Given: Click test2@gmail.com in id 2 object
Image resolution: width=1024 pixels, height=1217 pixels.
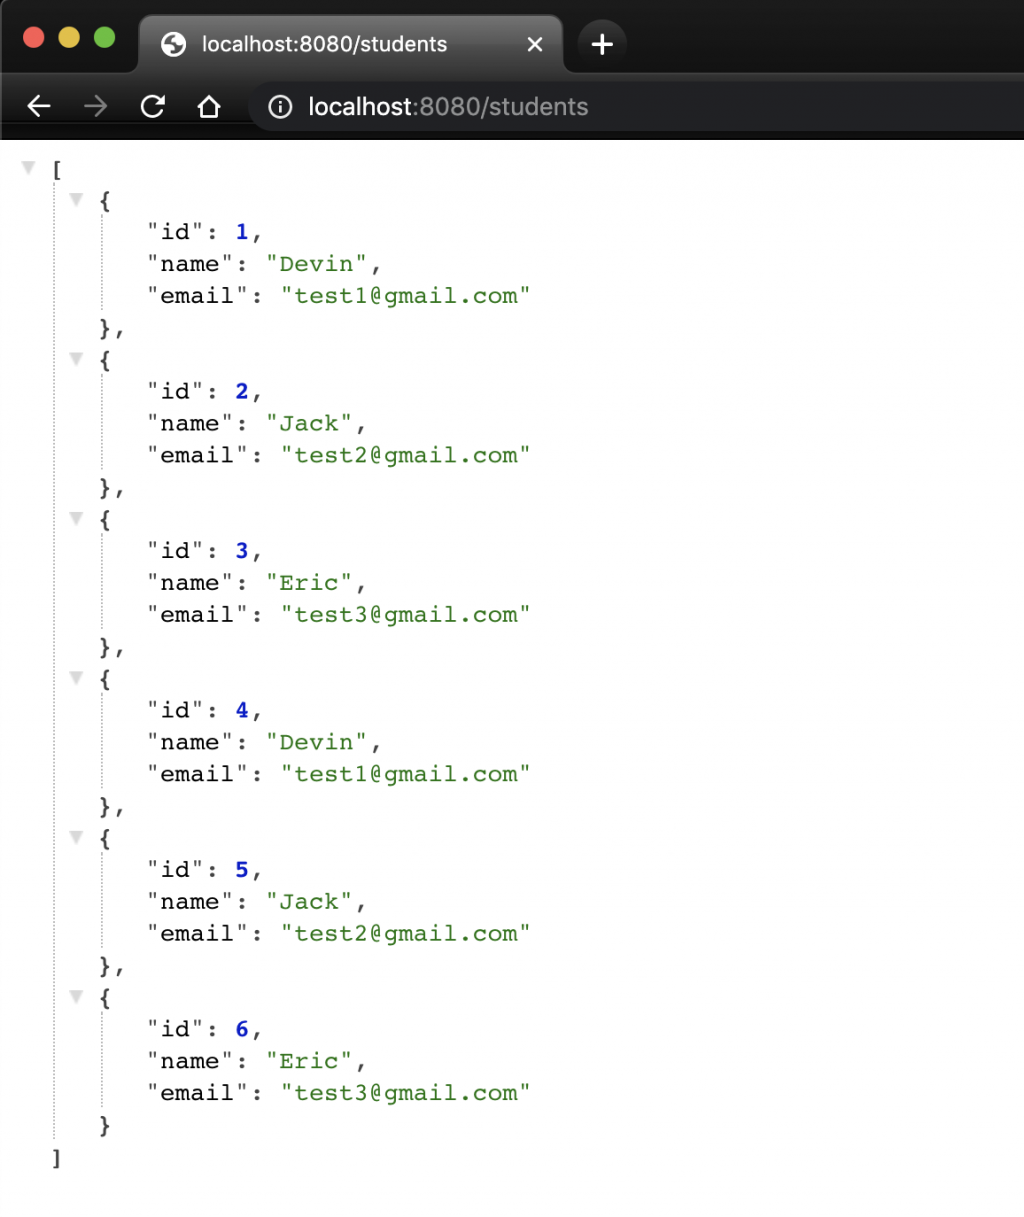Looking at the screenshot, I should [405, 455].
